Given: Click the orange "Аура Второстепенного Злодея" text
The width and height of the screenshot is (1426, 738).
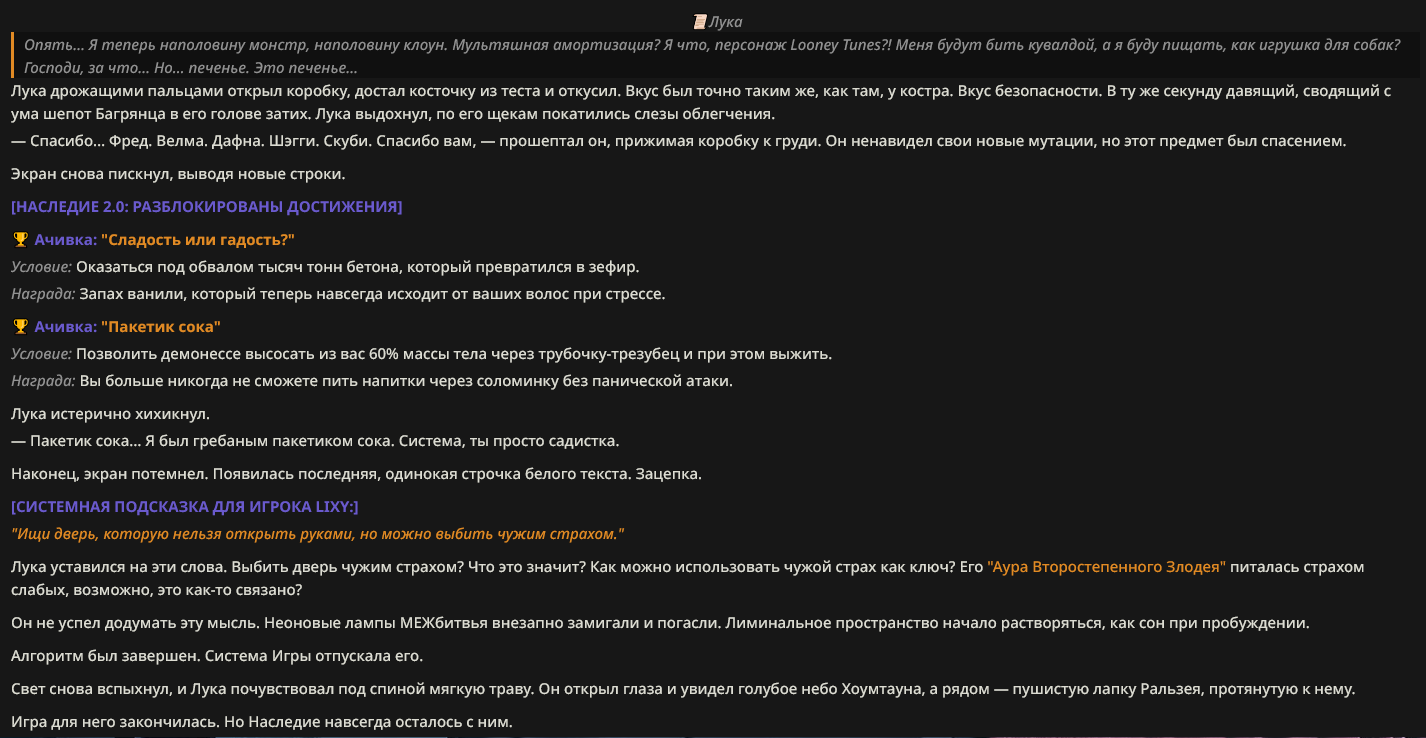Looking at the screenshot, I should point(1107,567).
